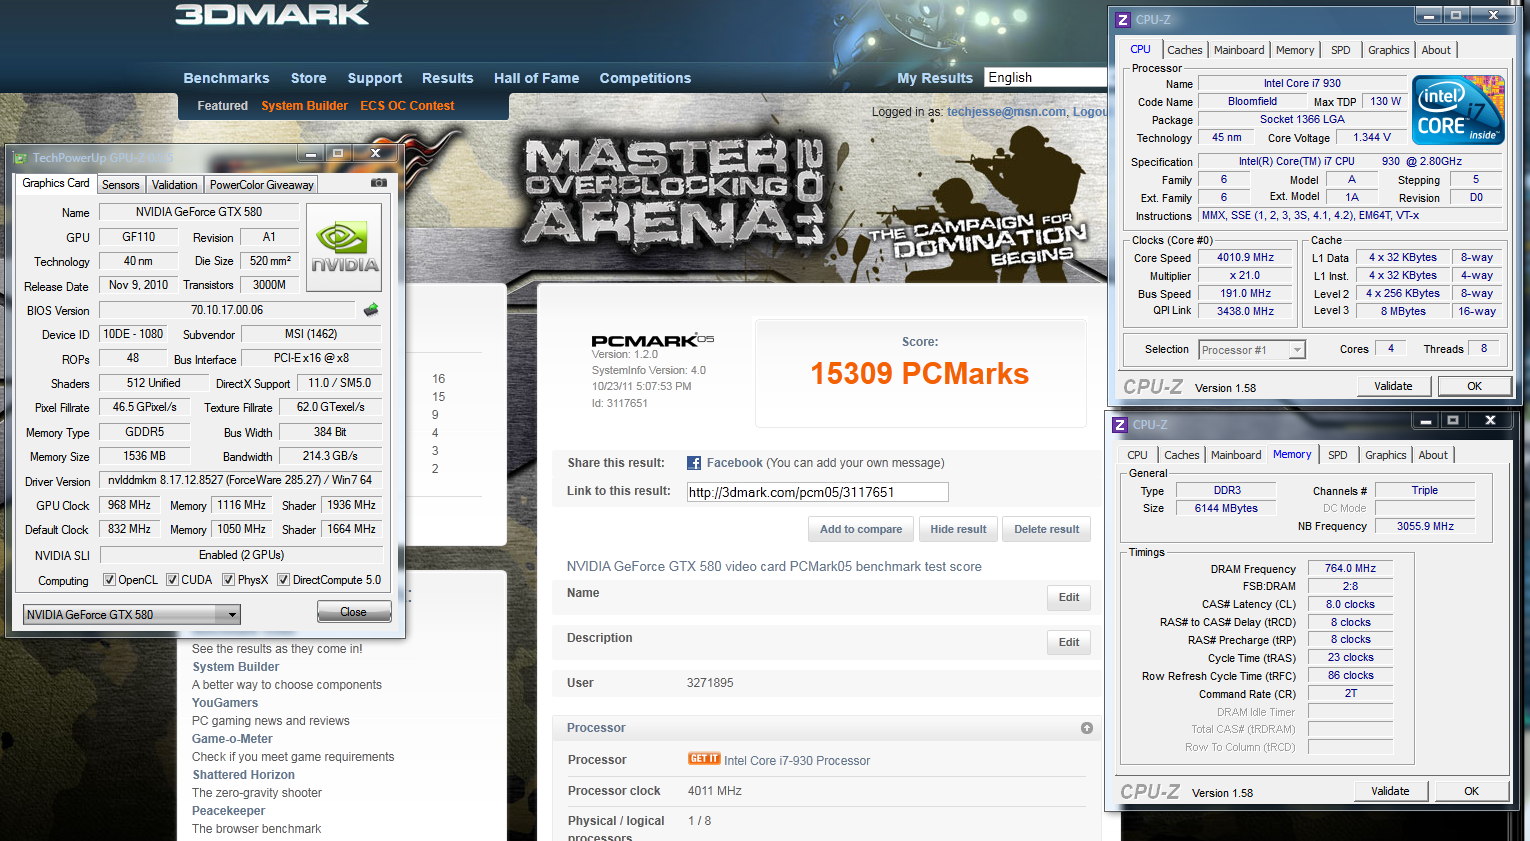Click BIOS Version field 70.10.17.00.06
Screen dimensions: 1530x841
point(227,310)
